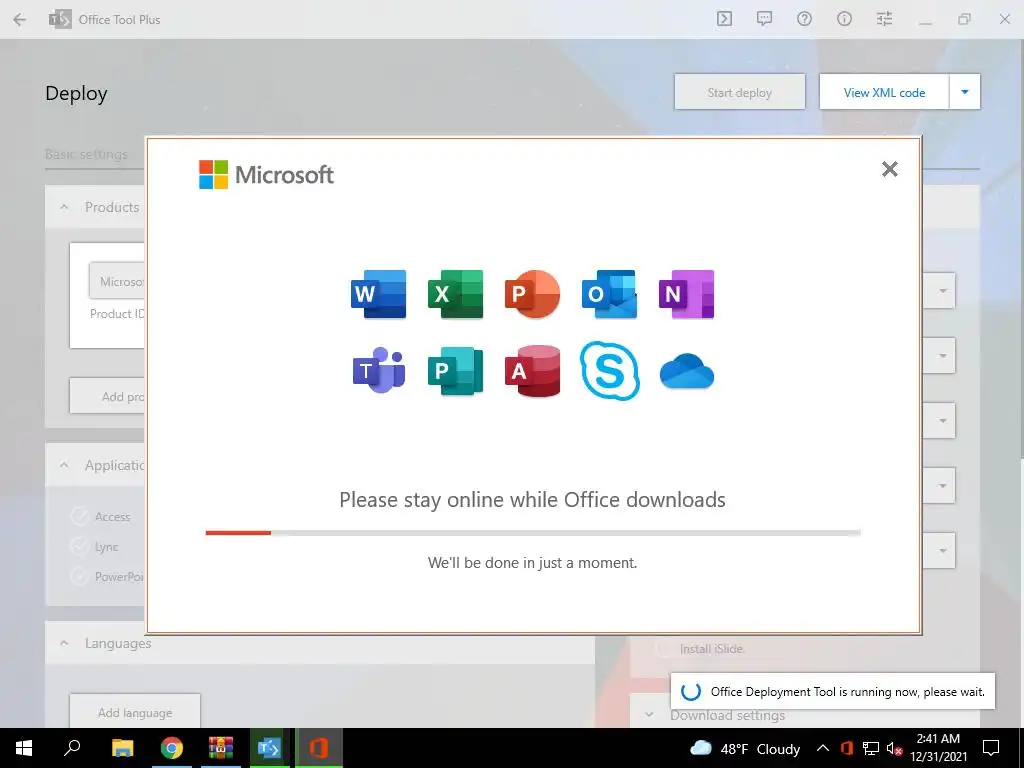This screenshot has height=768, width=1024.
Task: Click the OneNote icon in the installer dialog
Action: tap(686, 294)
